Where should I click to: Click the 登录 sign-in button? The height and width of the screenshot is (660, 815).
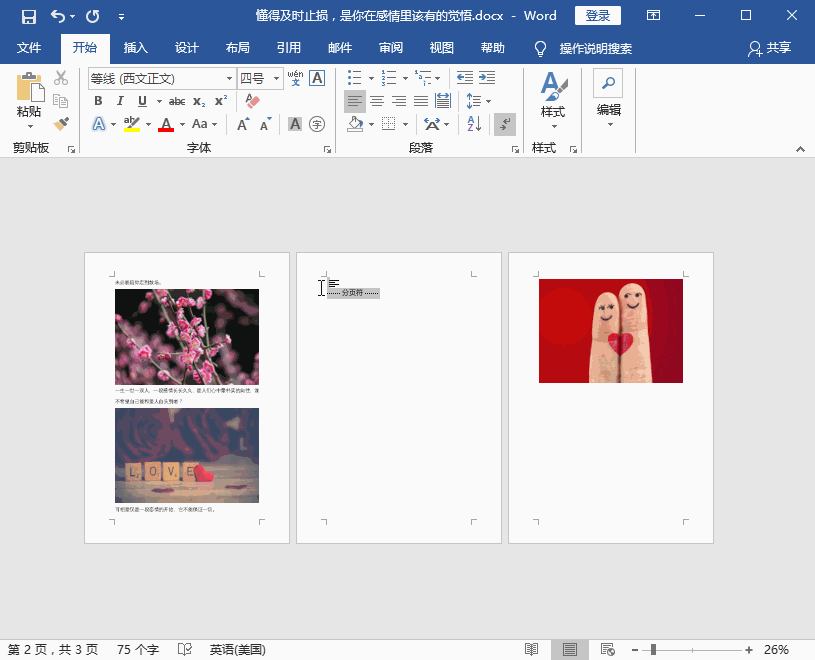[598, 16]
